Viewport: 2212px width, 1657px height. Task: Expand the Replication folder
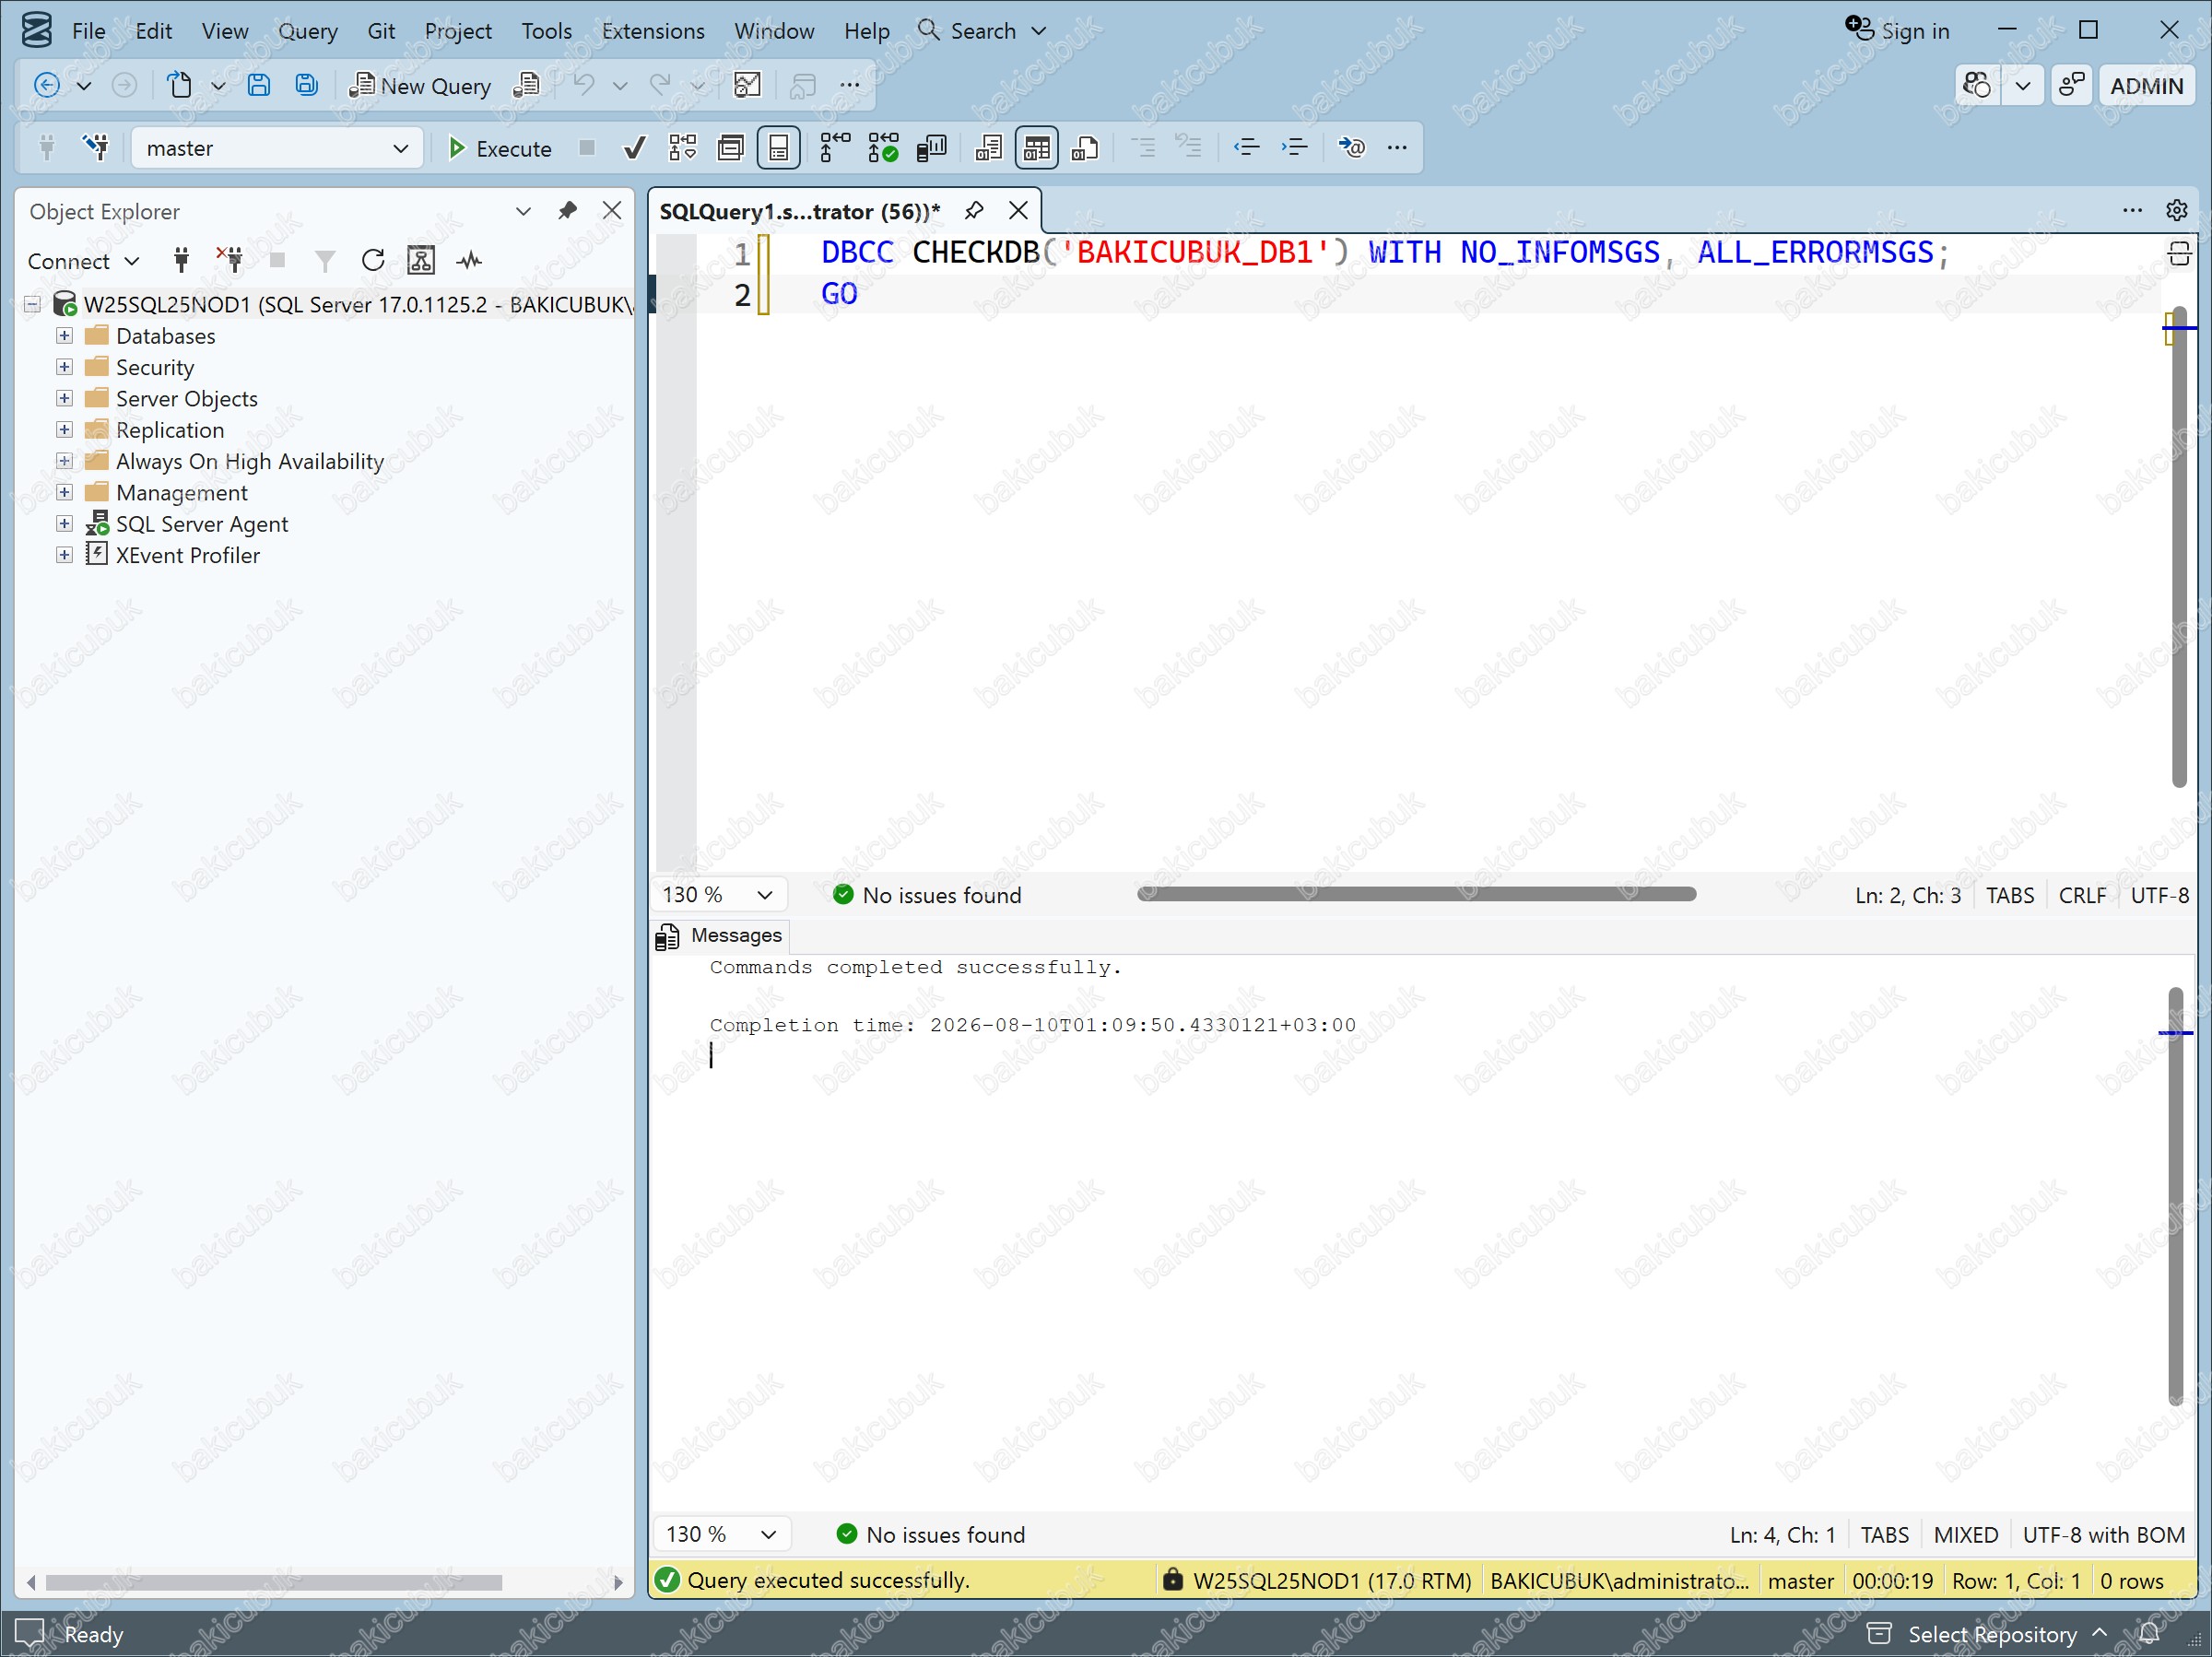pyautogui.click(x=64, y=430)
